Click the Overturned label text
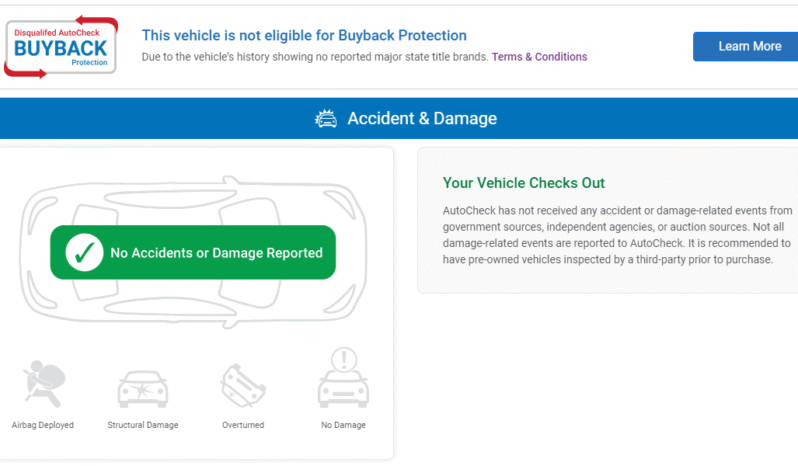 [243, 425]
